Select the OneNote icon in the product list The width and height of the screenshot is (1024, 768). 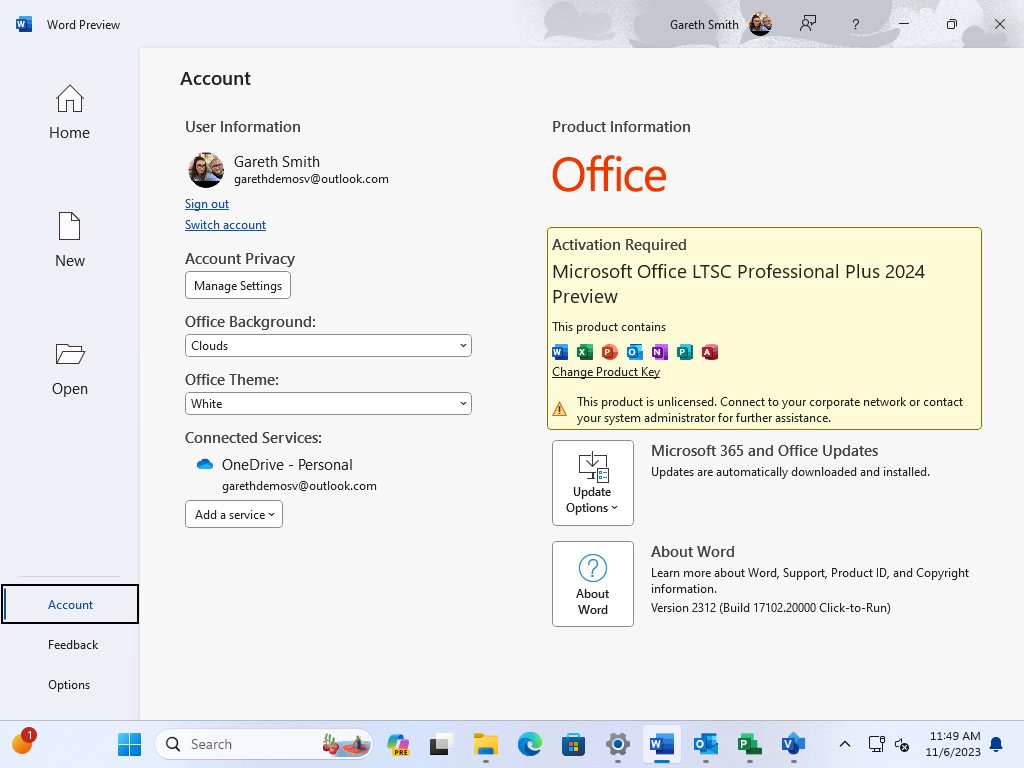(659, 352)
